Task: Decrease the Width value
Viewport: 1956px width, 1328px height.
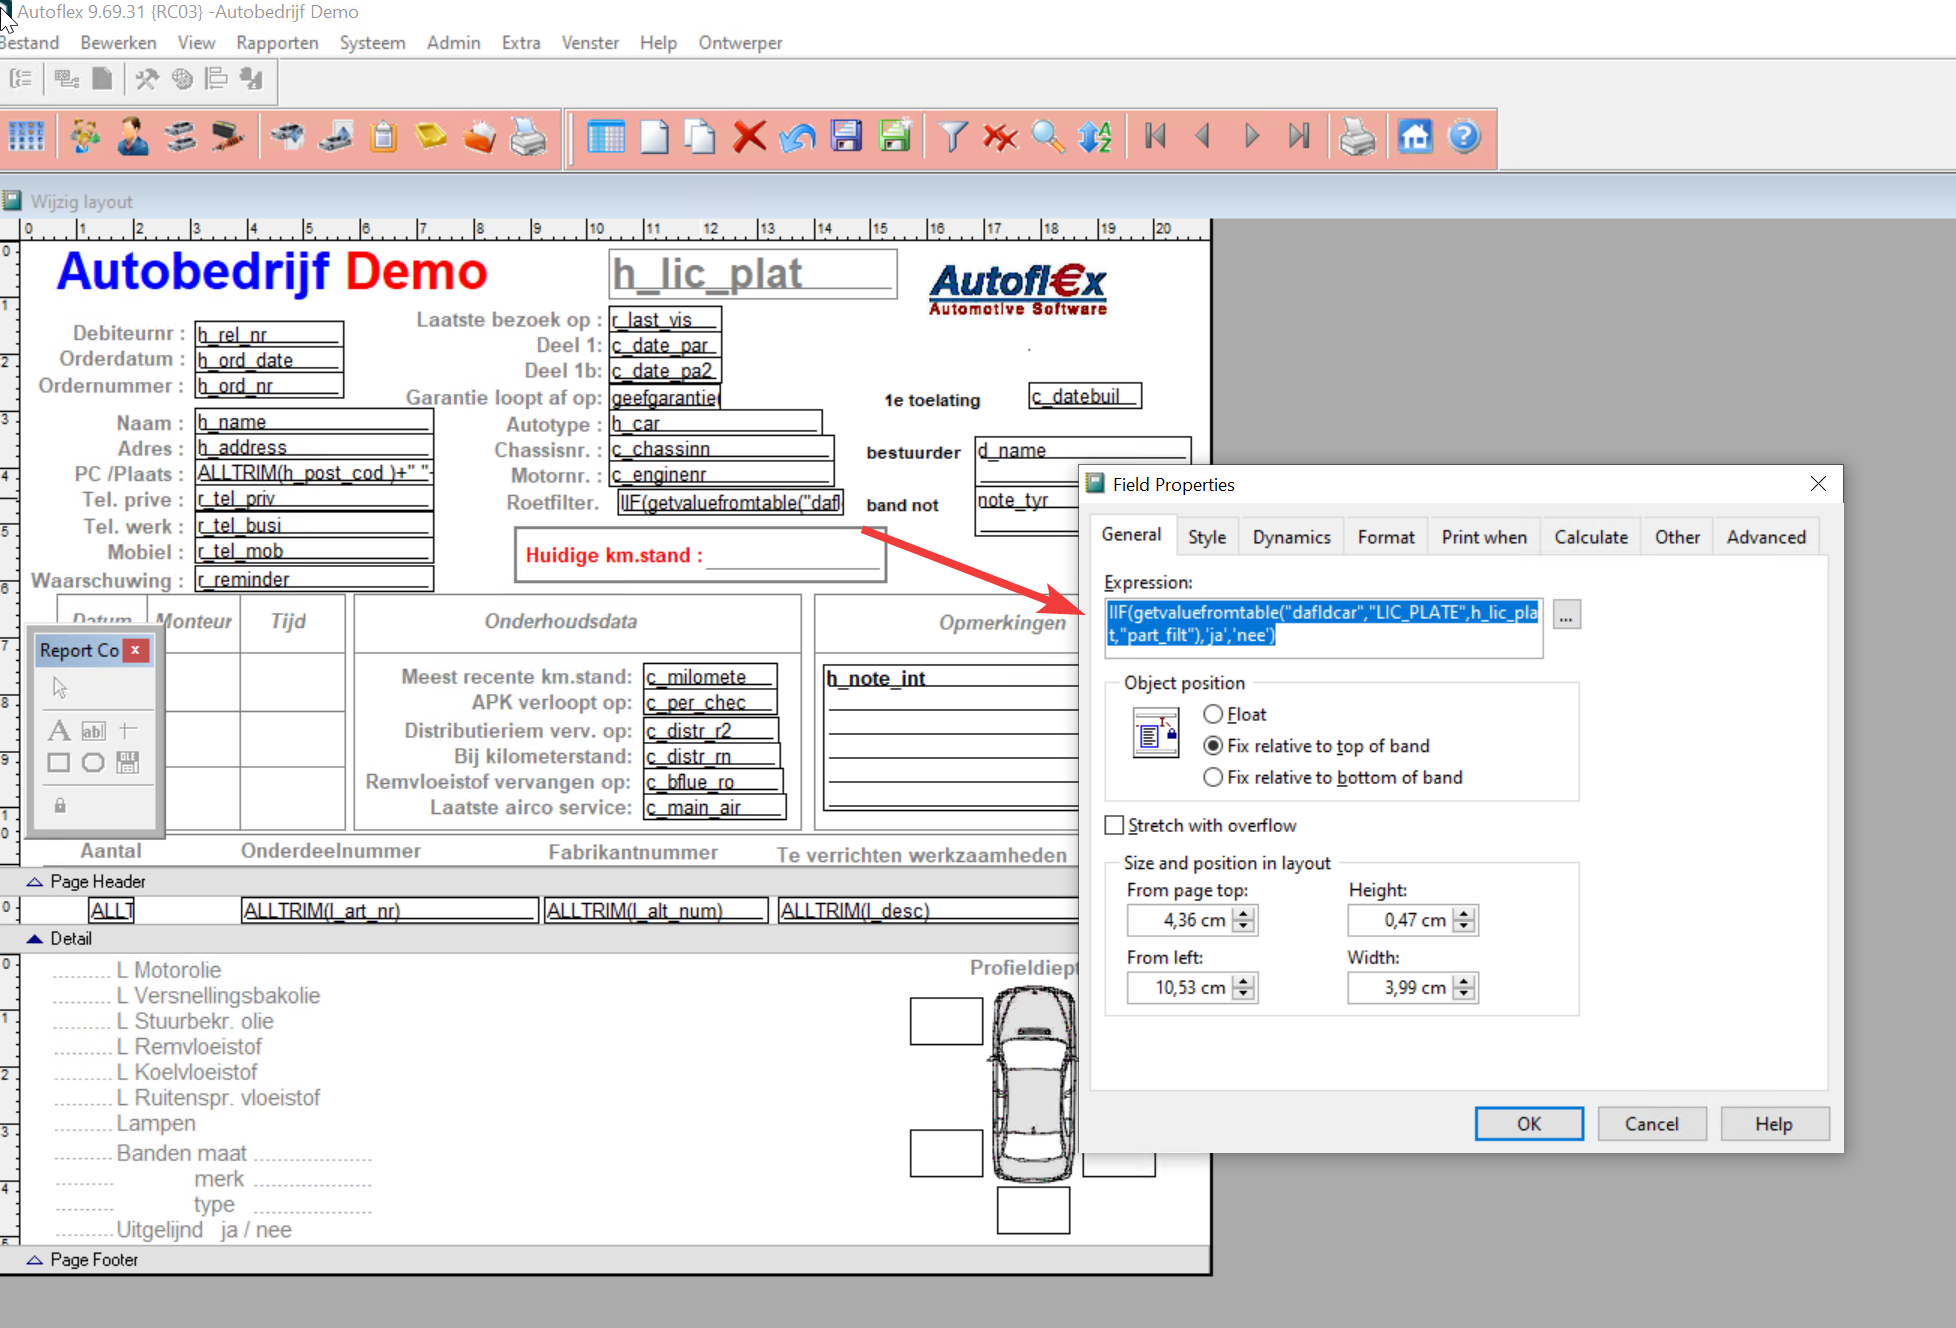Action: 1464,994
